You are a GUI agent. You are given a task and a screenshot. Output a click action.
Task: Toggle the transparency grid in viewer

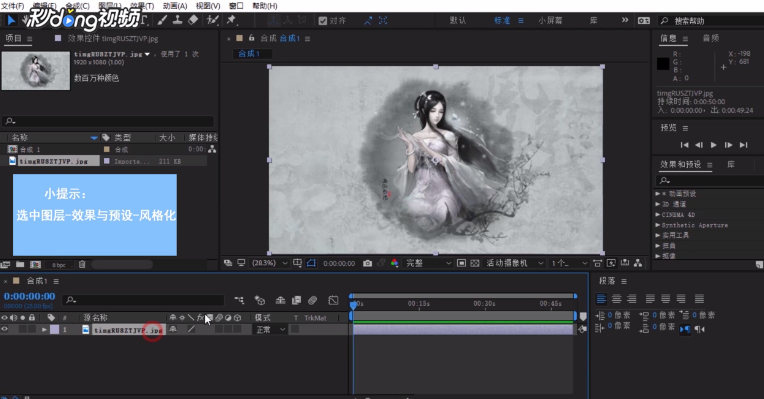tap(475, 263)
